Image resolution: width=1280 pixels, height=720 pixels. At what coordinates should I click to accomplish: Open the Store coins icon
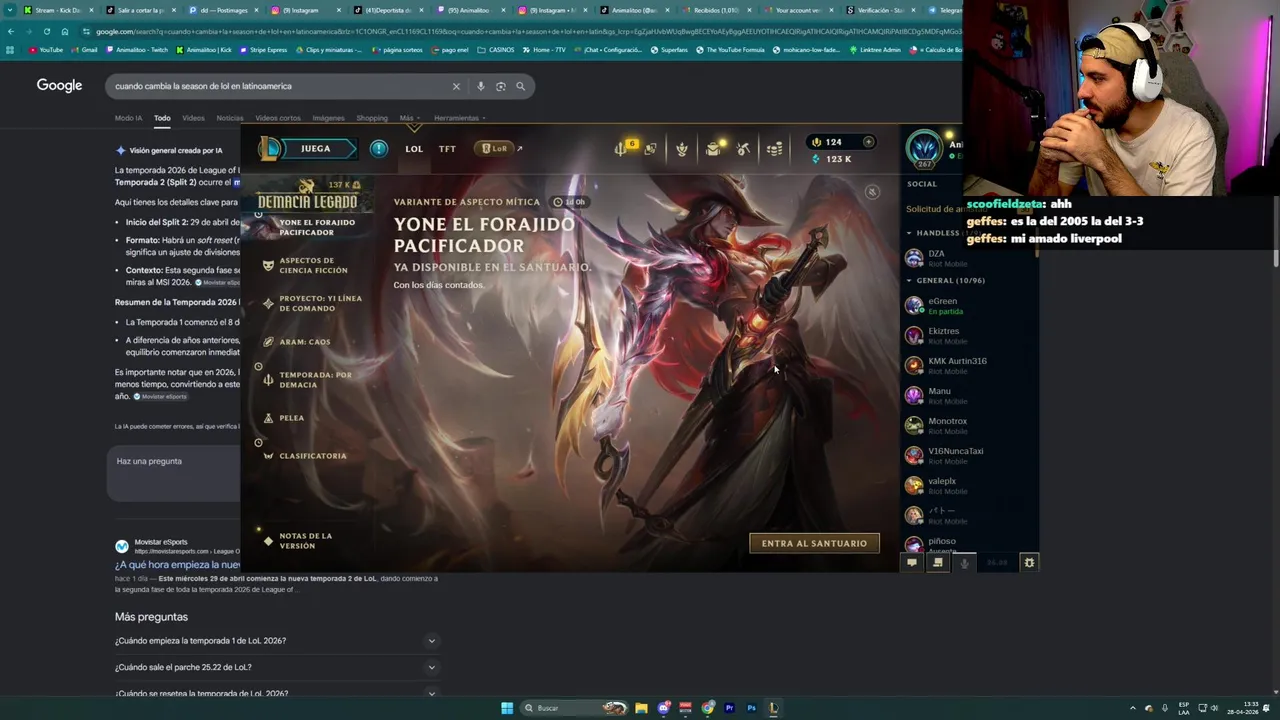click(x=774, y=149)
